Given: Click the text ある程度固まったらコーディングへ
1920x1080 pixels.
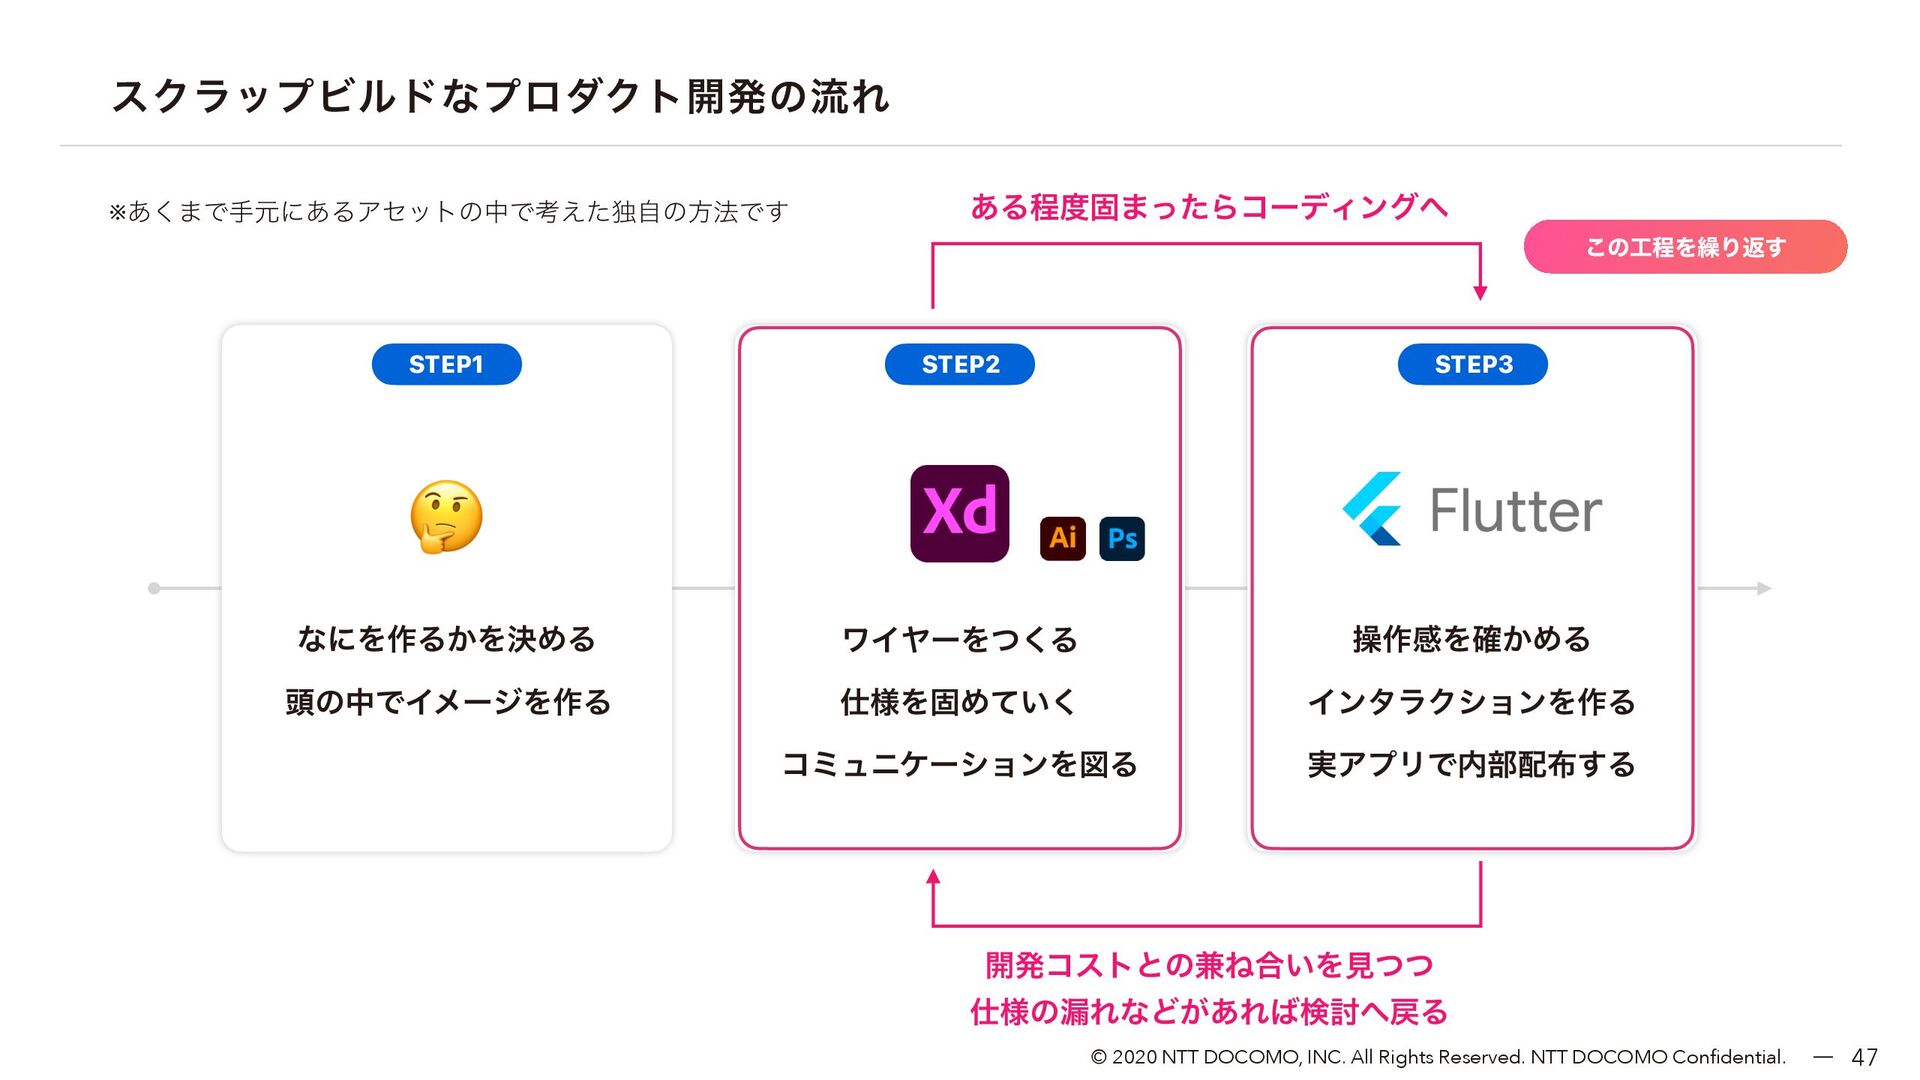Looking at the screenshot, I should (x=1209, y=207).
